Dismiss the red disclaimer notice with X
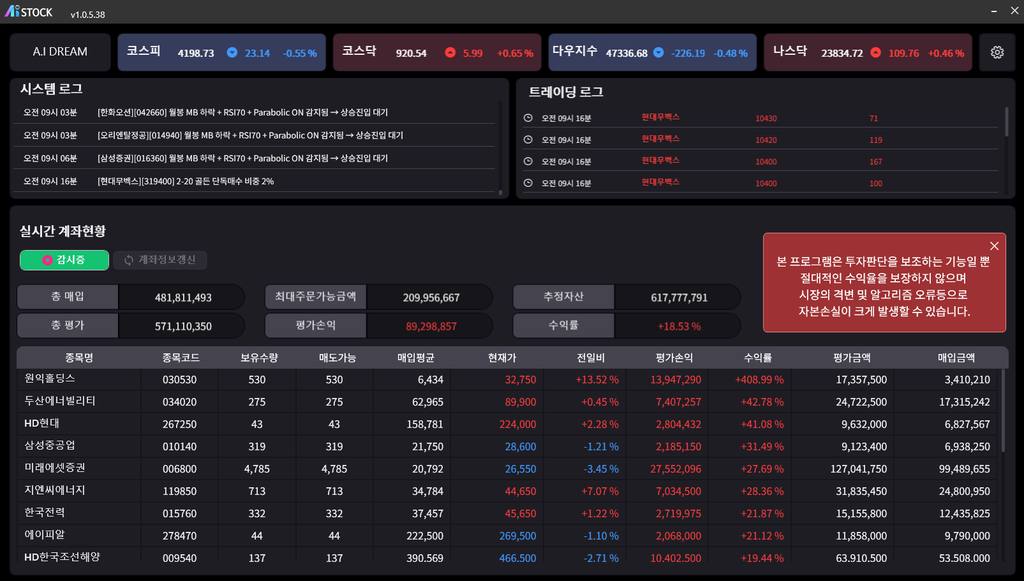This screenshot has width=1024, height=581. (x=994, y=246)
